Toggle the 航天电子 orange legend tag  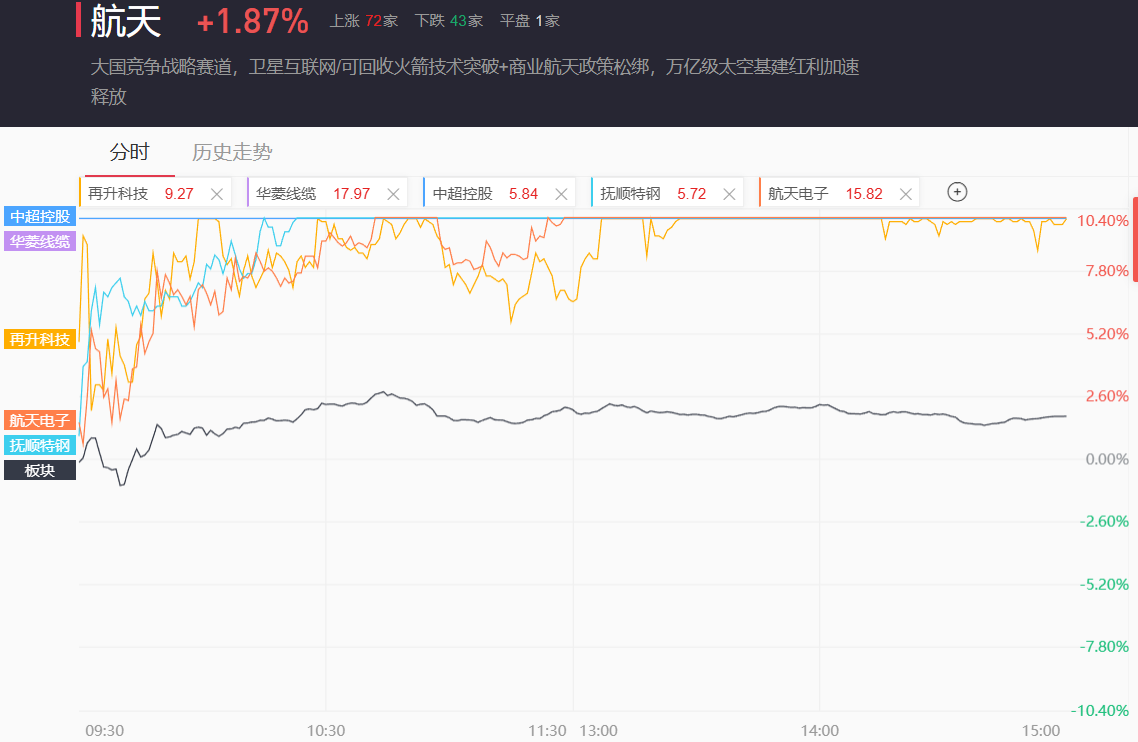click(40, 420)
